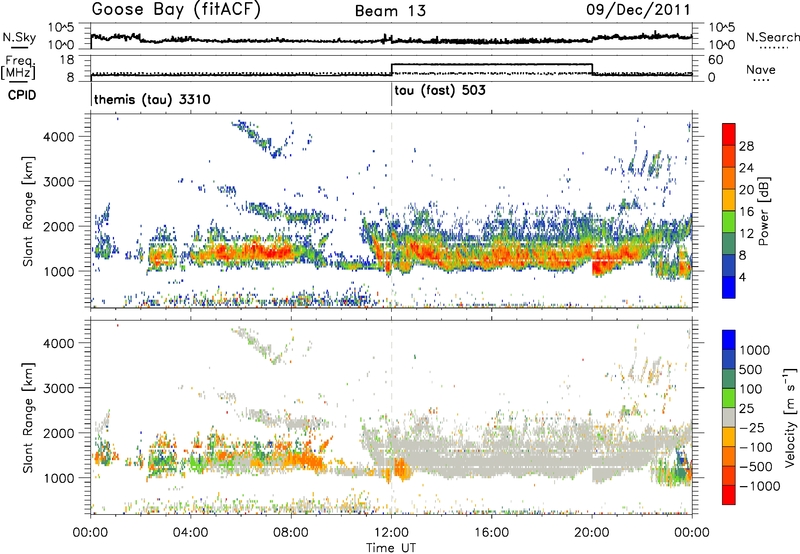Viewport: 800px width, 554px height.
Task: Click the gray segment of velocity colorbar
Action: click(729, 417)
